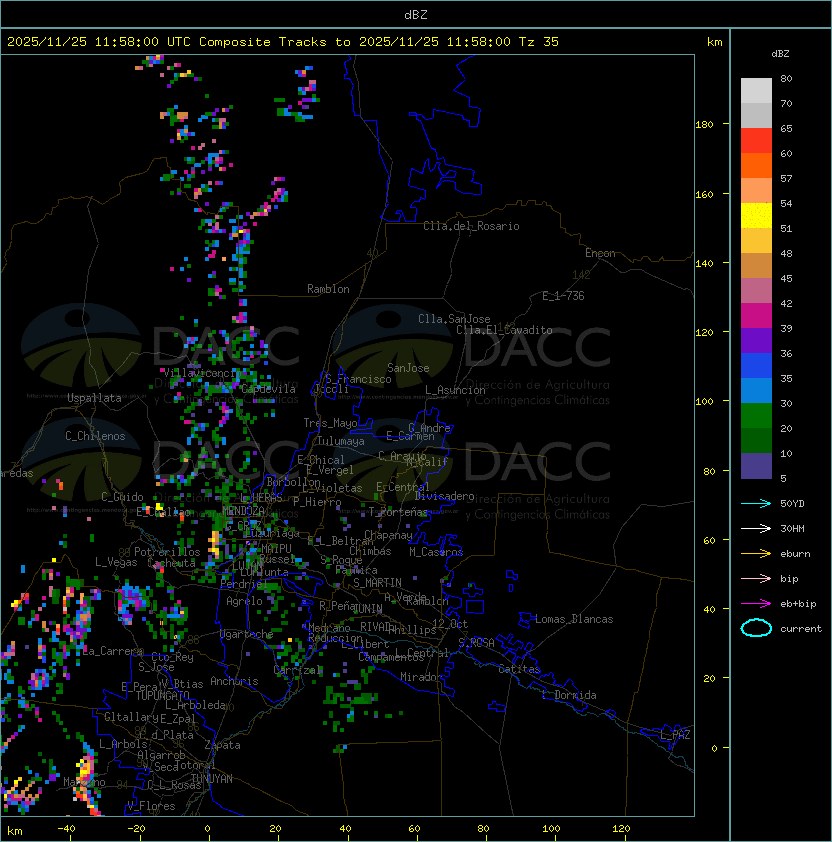Image resolution: width=832 pixels, height=842 pixels.
Task: Click the 'C_Chilenos' map label
Action: pyautogui.click(x=95, y=436)
